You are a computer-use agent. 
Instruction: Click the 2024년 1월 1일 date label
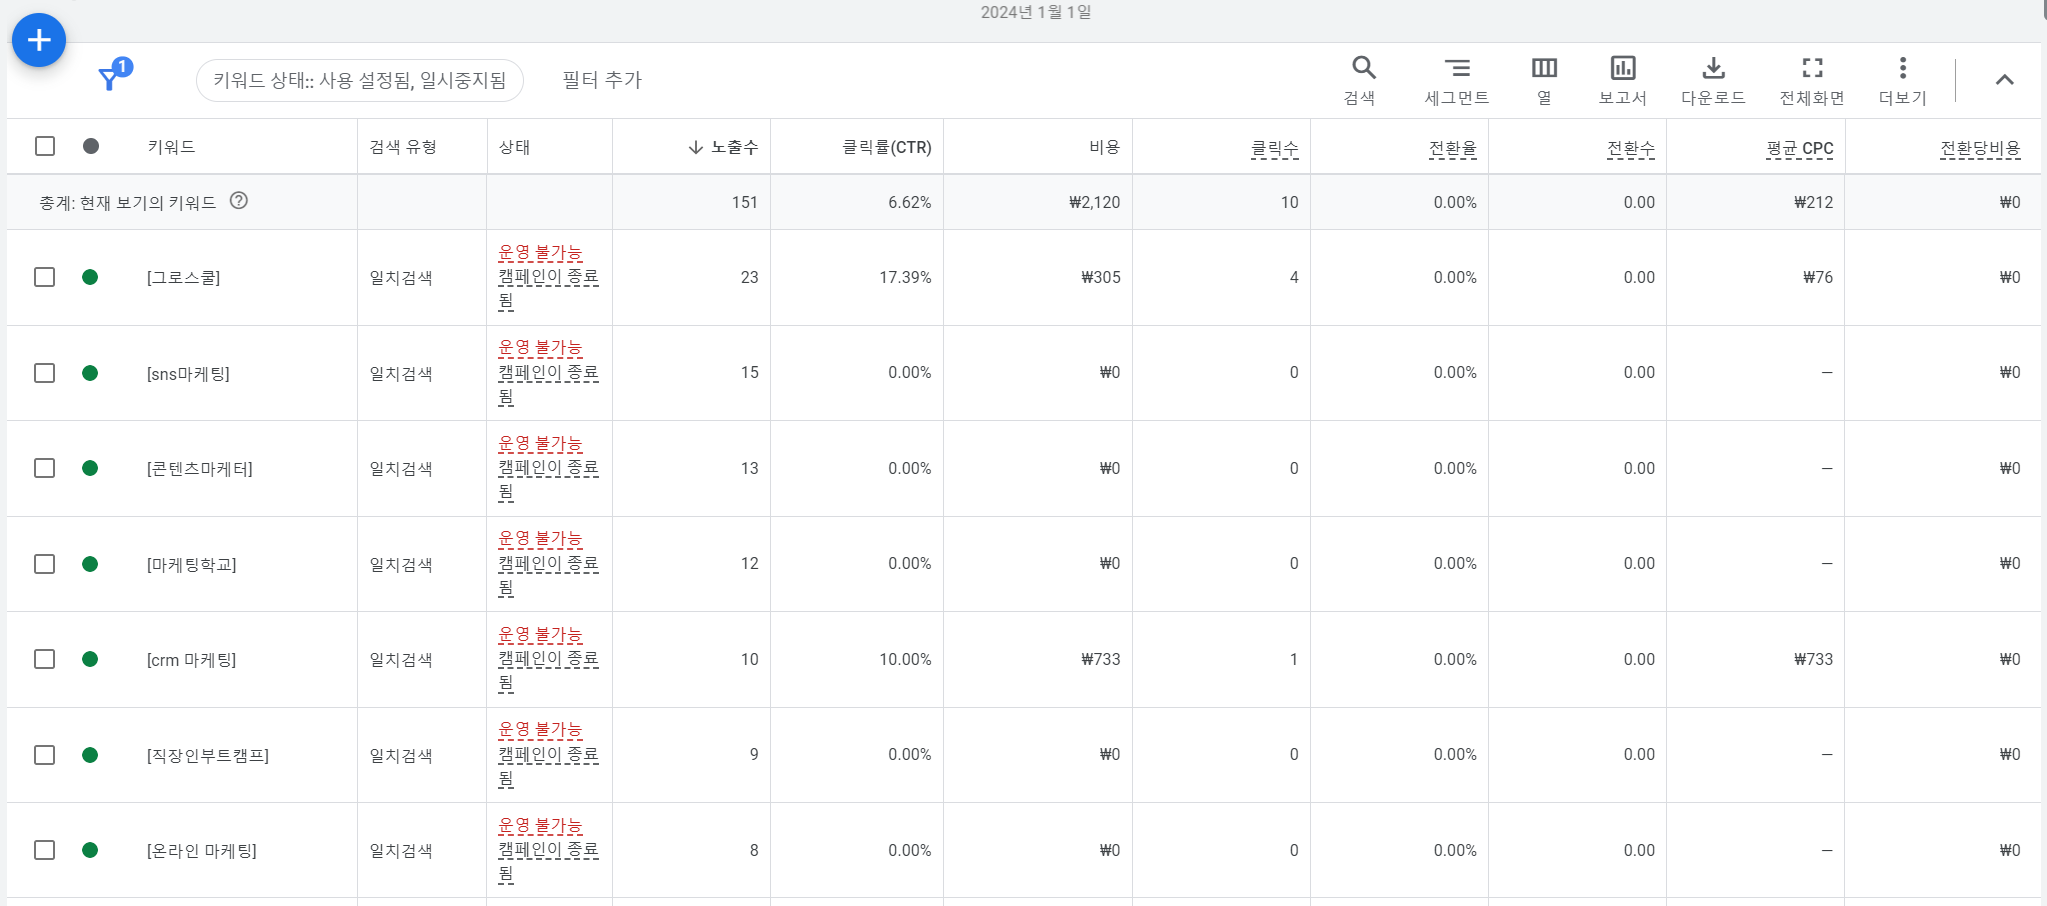tap(1036, 12)
